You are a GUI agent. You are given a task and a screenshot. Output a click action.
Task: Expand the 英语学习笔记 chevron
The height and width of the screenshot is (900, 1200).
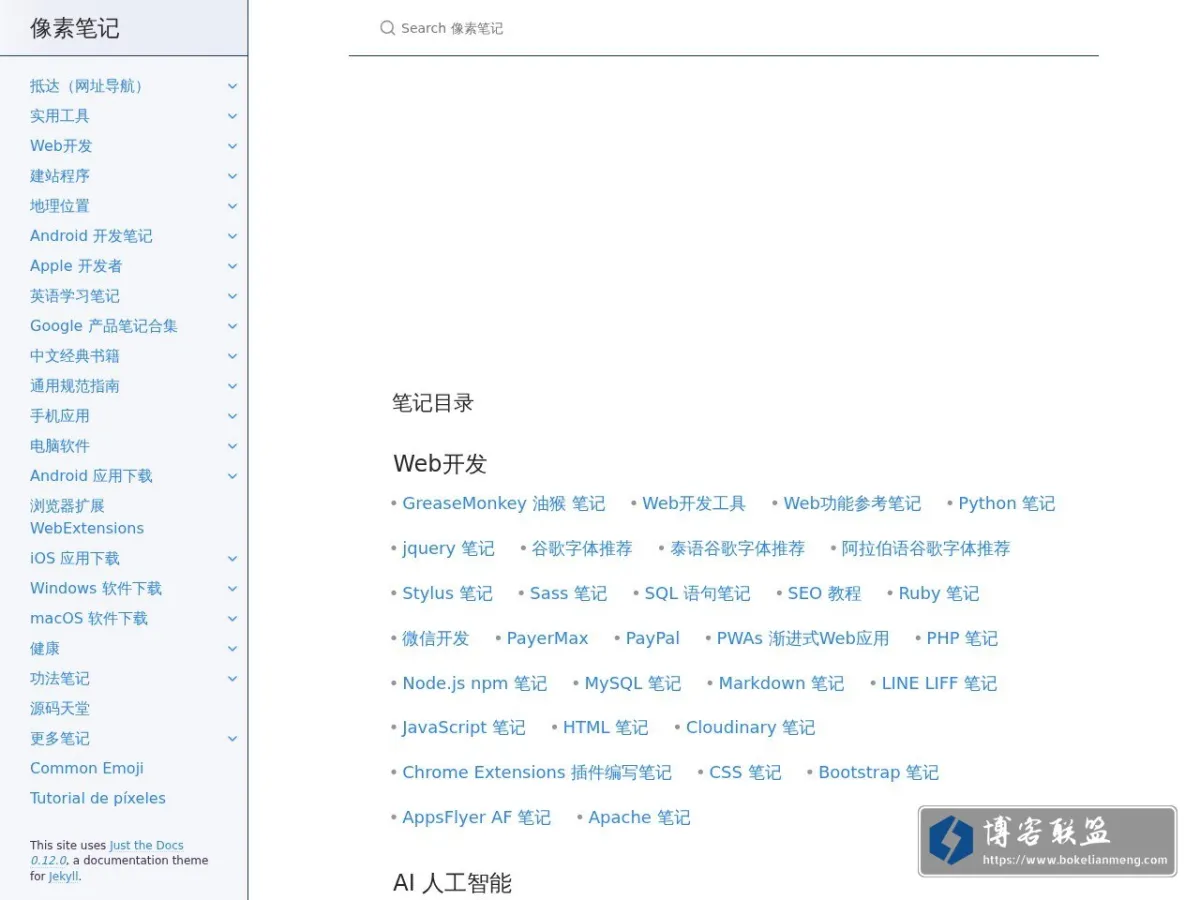(x=232, y=296)
